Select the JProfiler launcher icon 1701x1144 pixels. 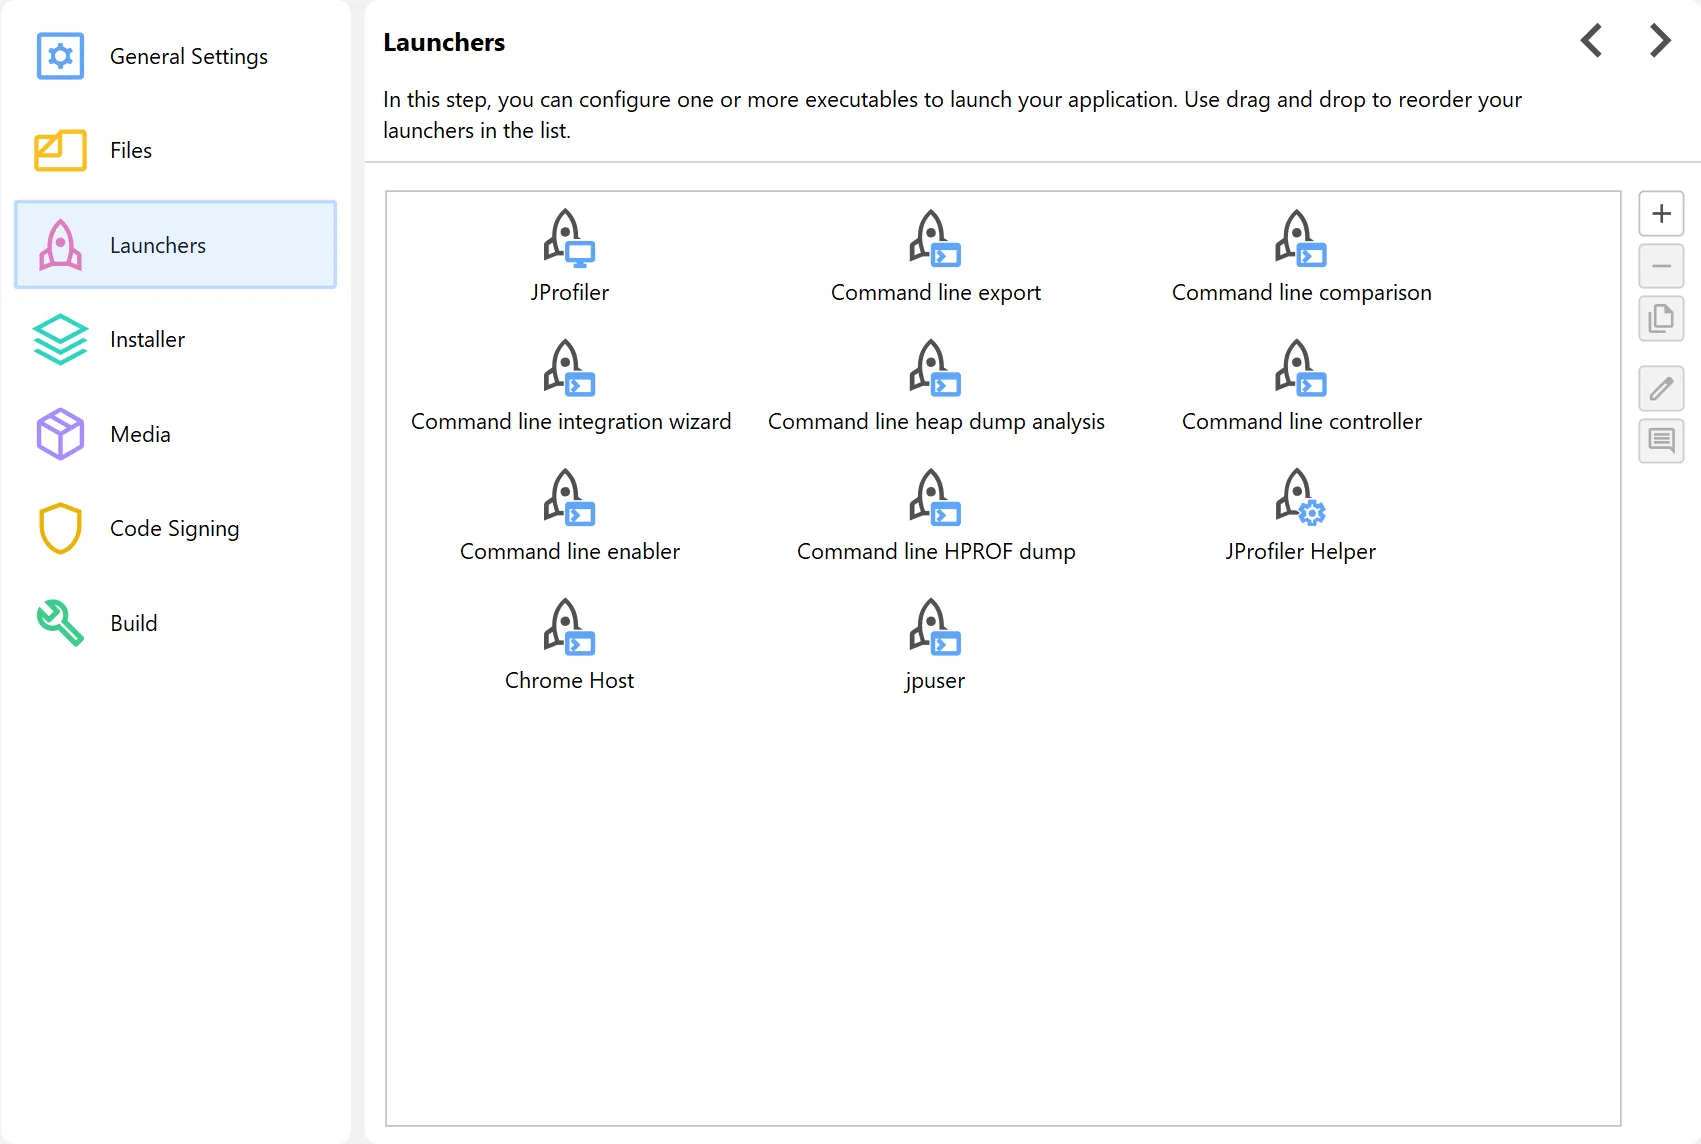pyautogui.click(x=569, y=239)
